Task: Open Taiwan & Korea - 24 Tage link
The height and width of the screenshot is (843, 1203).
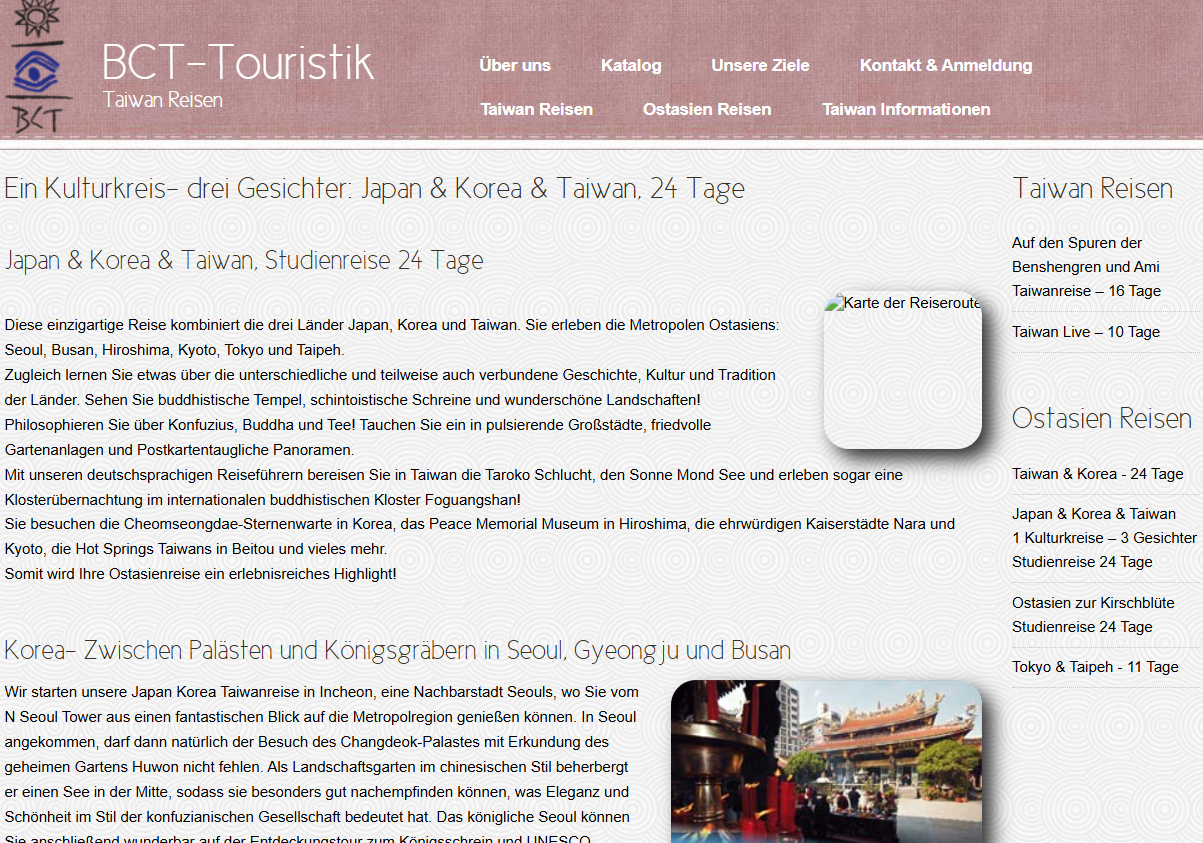Action: tap(1097, 474)
